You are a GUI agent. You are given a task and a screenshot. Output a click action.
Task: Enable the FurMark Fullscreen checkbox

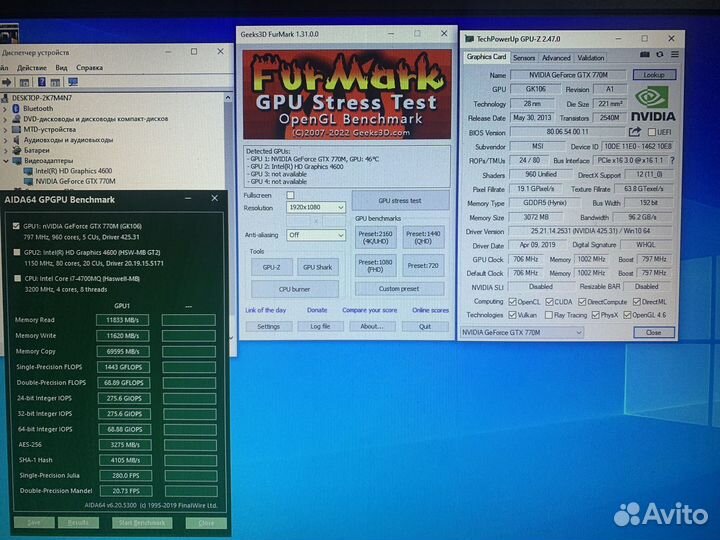[x=290, y=195]
